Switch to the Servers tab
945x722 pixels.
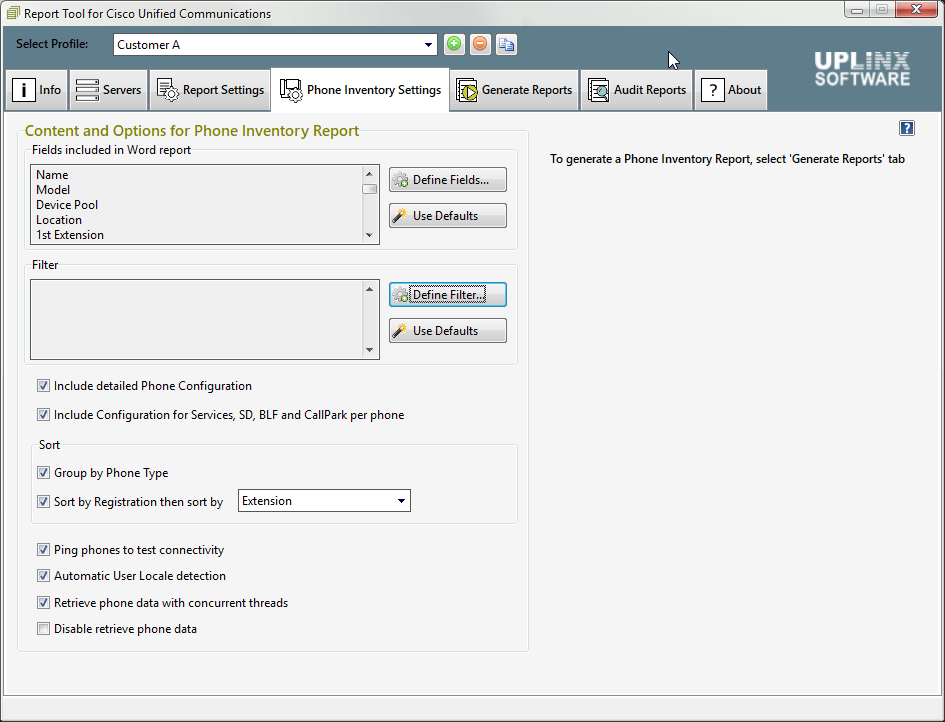tap(108, 90)
